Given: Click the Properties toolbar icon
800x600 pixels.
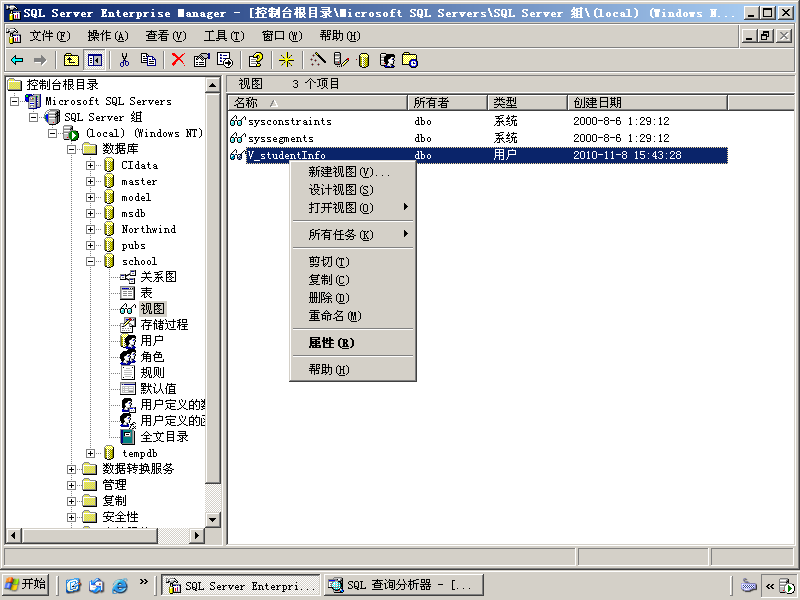Looking at the screenshot, I should [201, 60].
